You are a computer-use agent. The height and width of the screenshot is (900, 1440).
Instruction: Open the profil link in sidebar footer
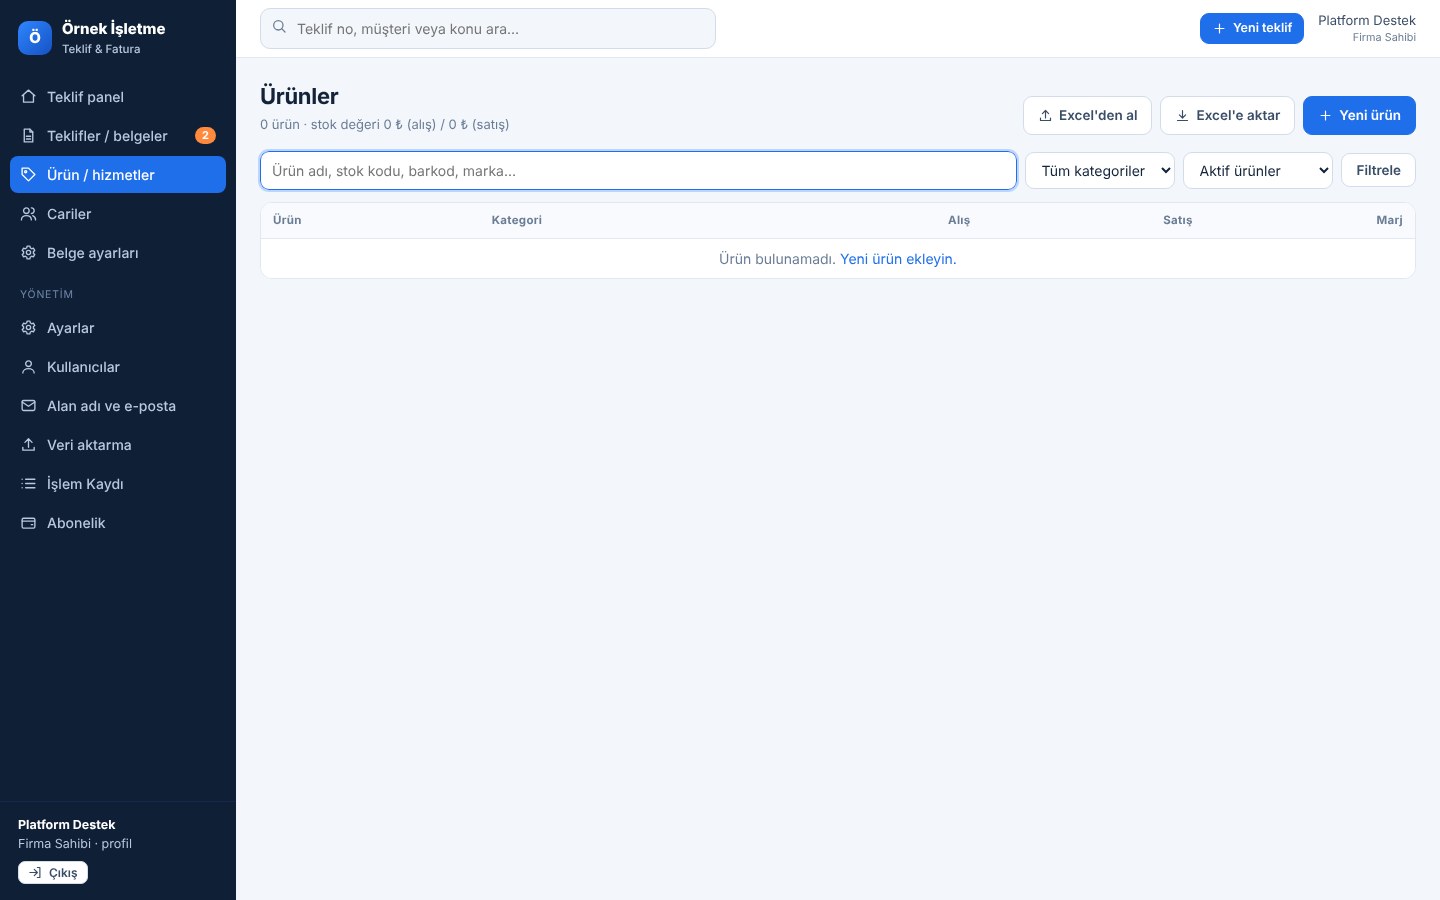(117, 844)
